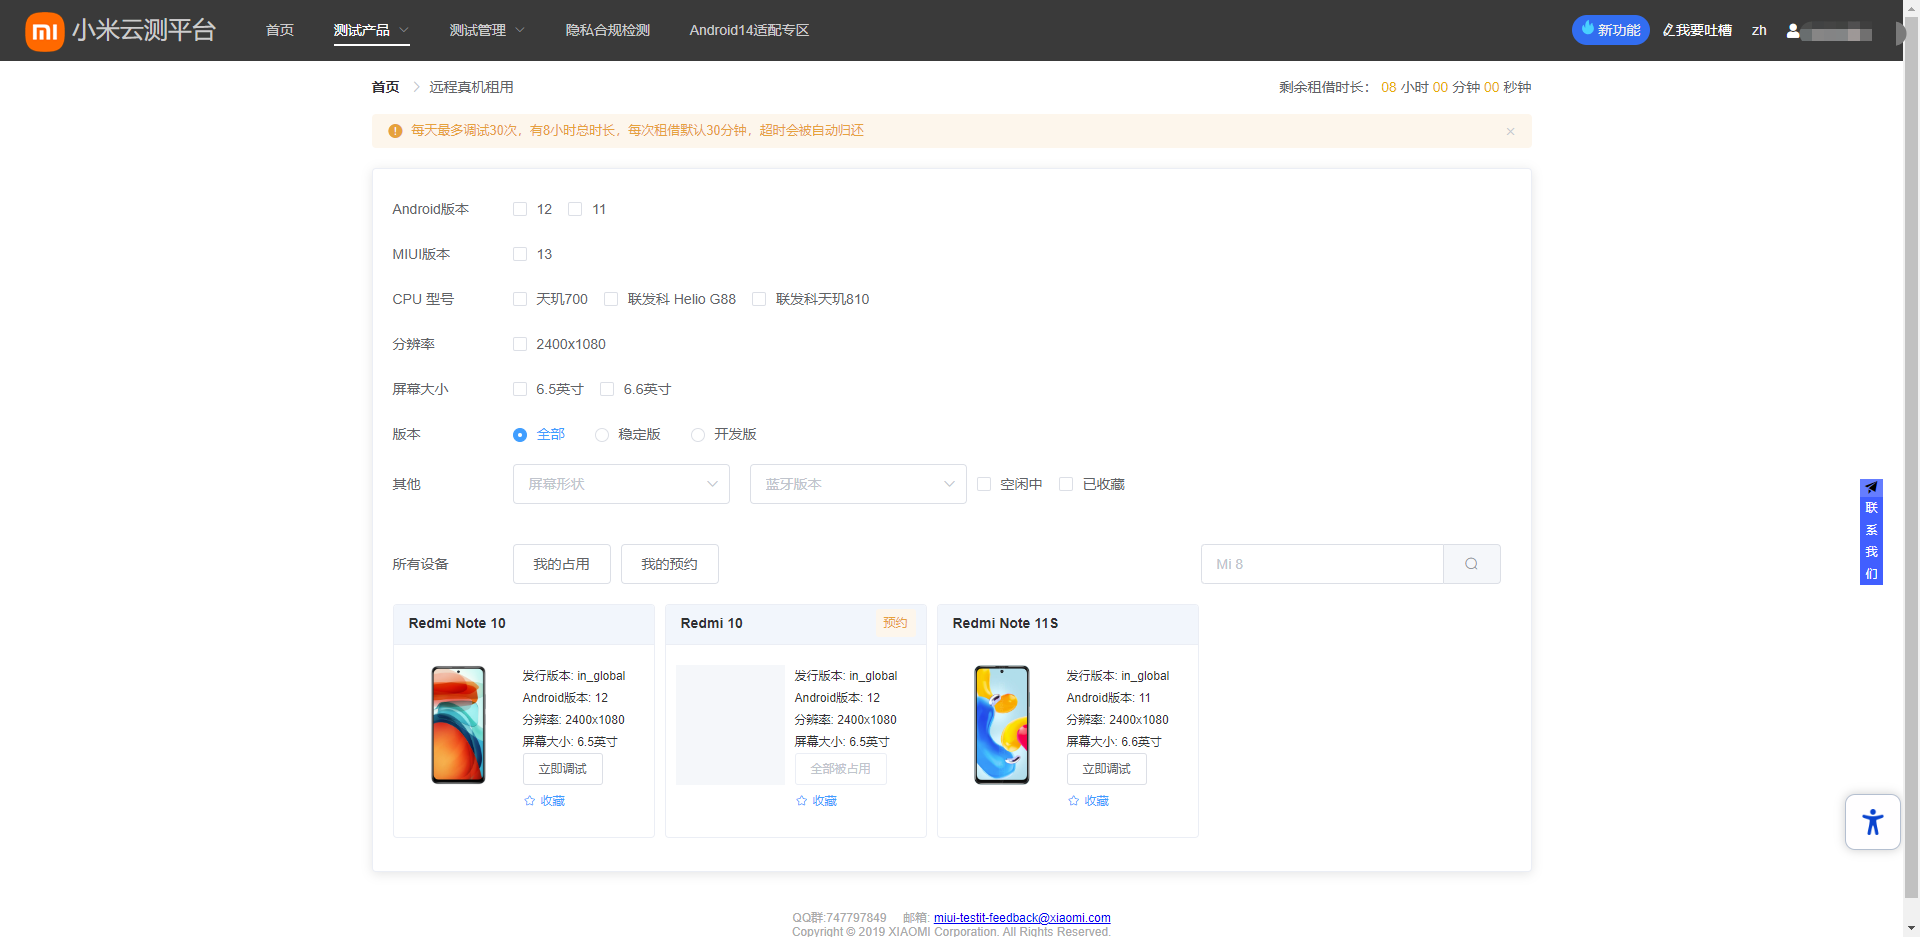This screenshot has width=1920, height=937.
Task: Click the Redmi 10 blank image placeholder
Action: (x=730, y=724)
